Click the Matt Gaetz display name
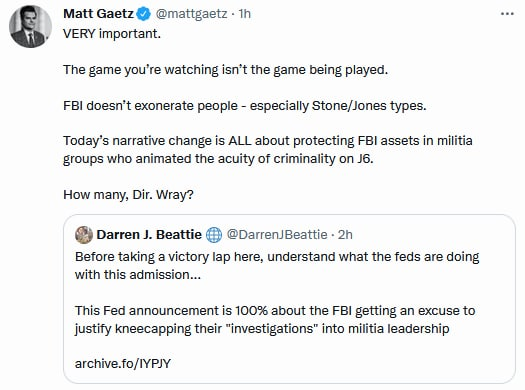 tap(98, 14)
